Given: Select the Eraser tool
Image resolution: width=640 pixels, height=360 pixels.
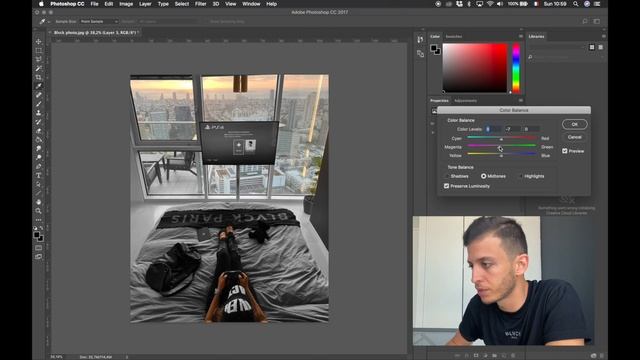Looking at the screenshot, I should pos(39,131).
